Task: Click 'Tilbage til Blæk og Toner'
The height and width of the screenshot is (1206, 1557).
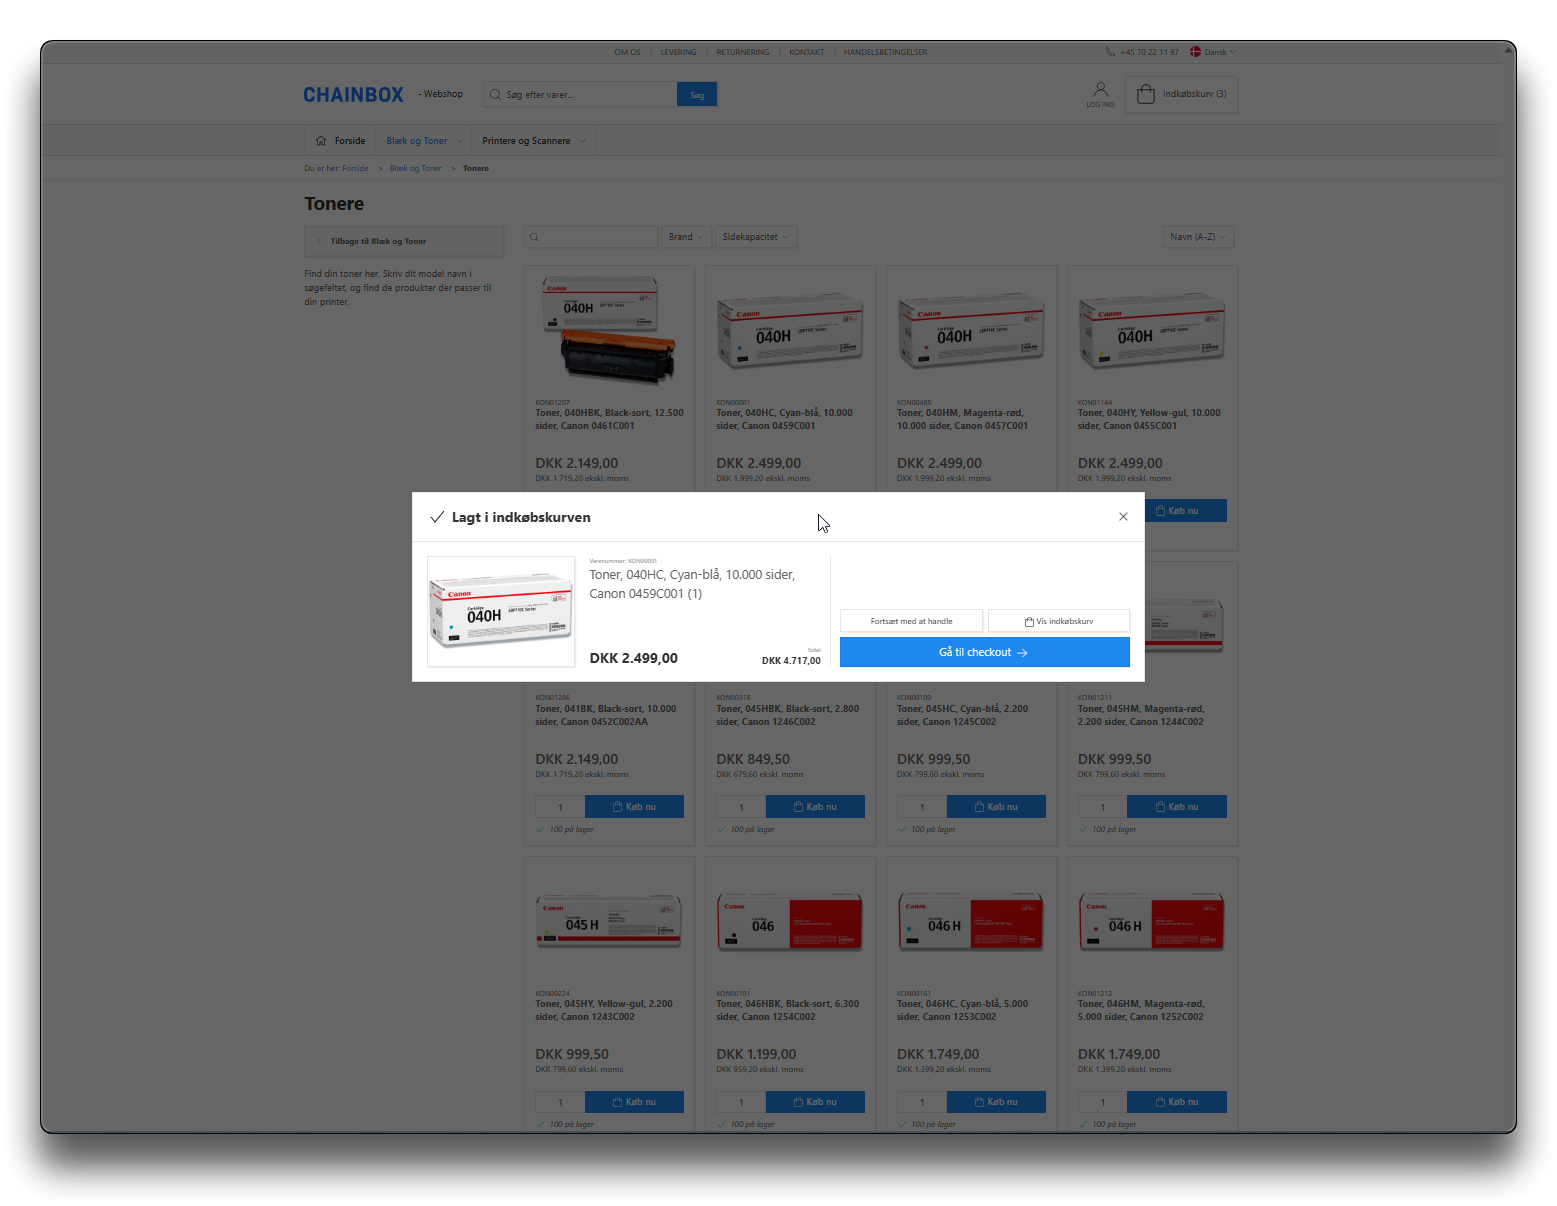Action: pyautogui.click(x=404, y=241)
